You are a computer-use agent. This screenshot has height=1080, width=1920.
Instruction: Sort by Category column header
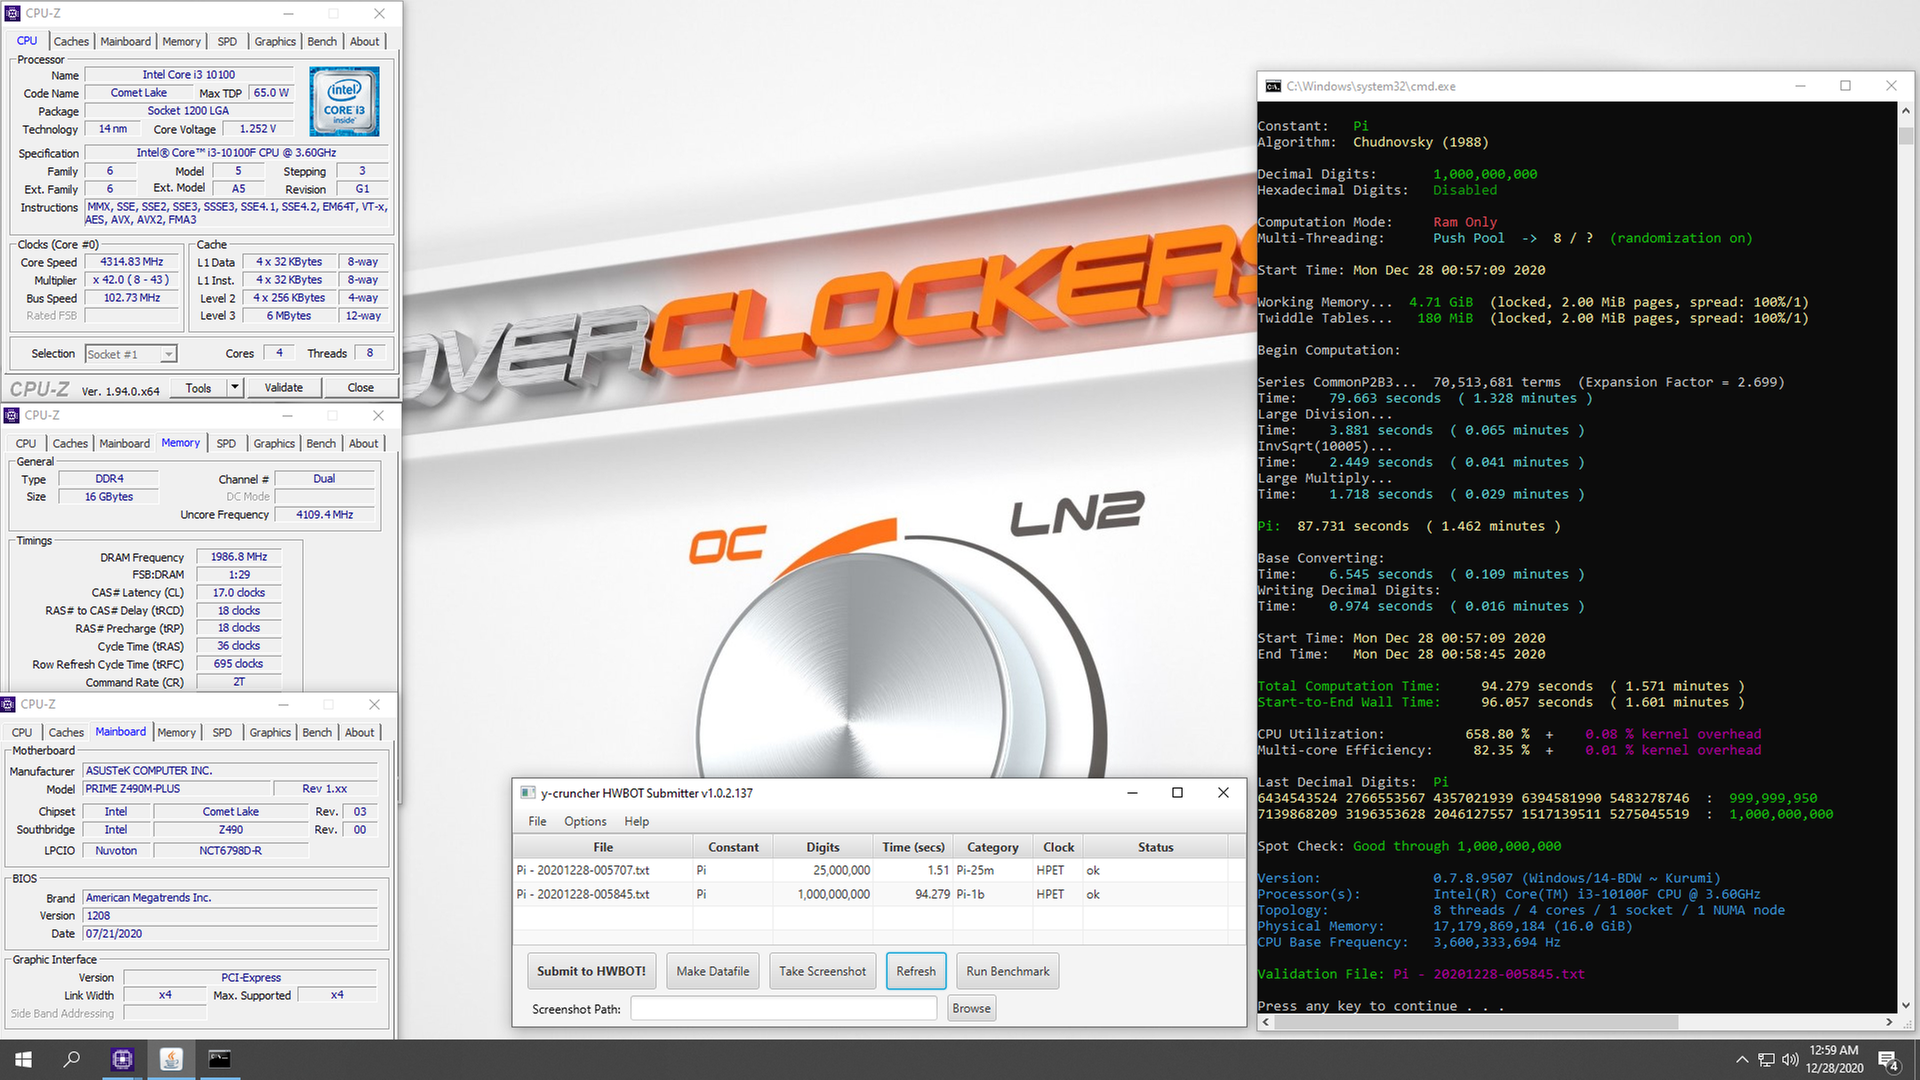click(x=992, y=847)
